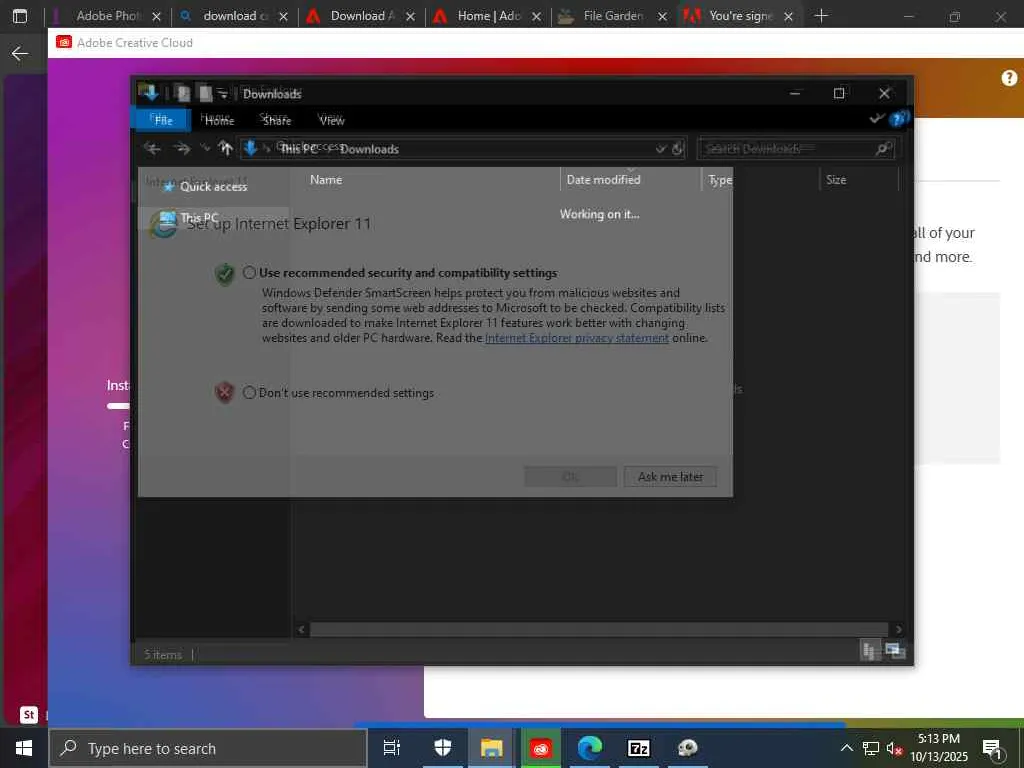Image resolution: width=1024 pixels, height=768 pixels.
Task: Select Don't use recommended settings radio
Action: point(249,392)
